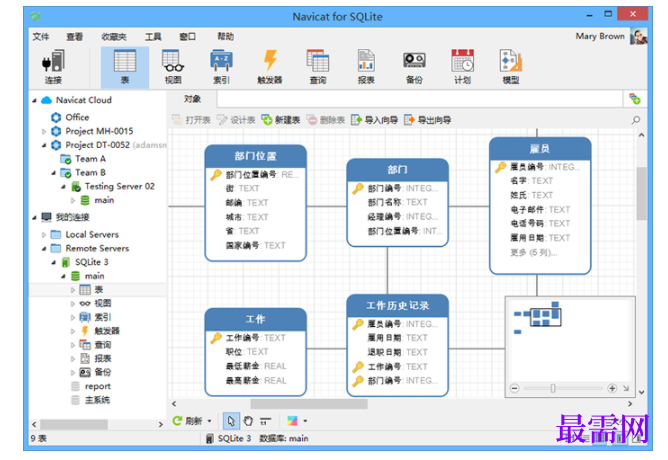
Task: Click the 删除表 button
Action: (x=326, y=120)
